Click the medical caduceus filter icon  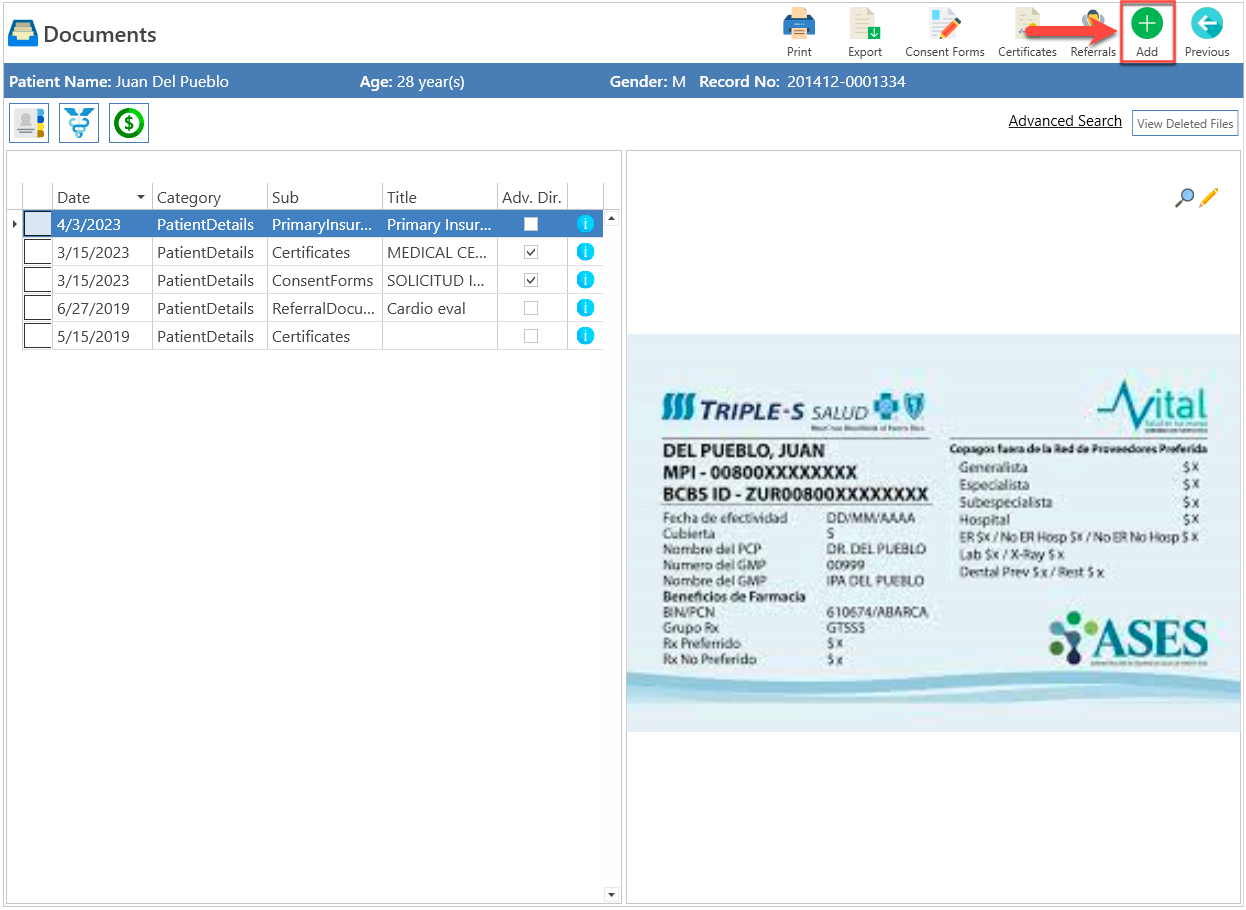[x=79, y=123]
